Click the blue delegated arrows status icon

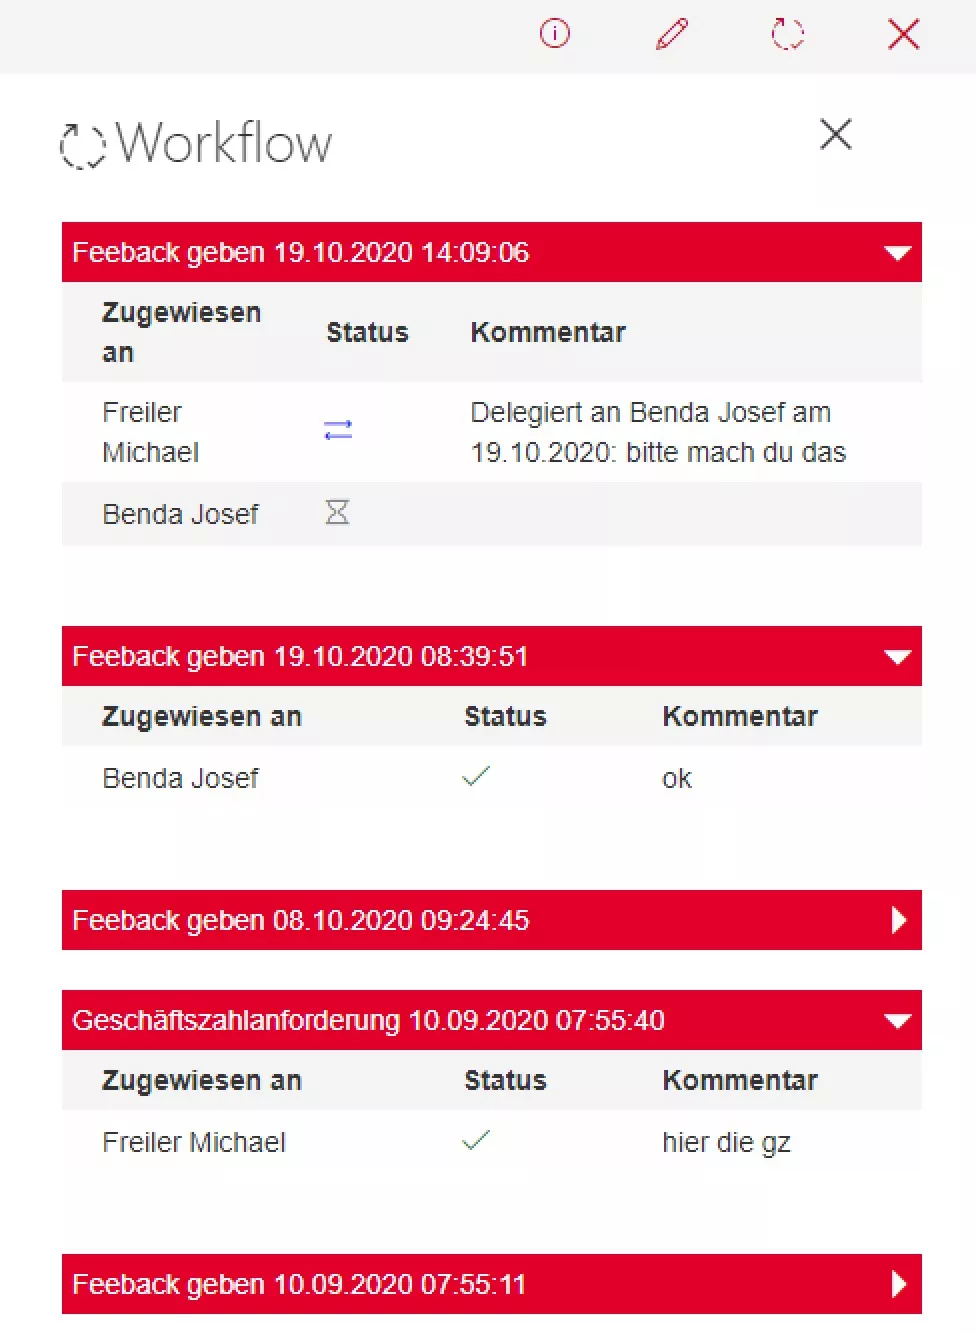tap(338, 430)
